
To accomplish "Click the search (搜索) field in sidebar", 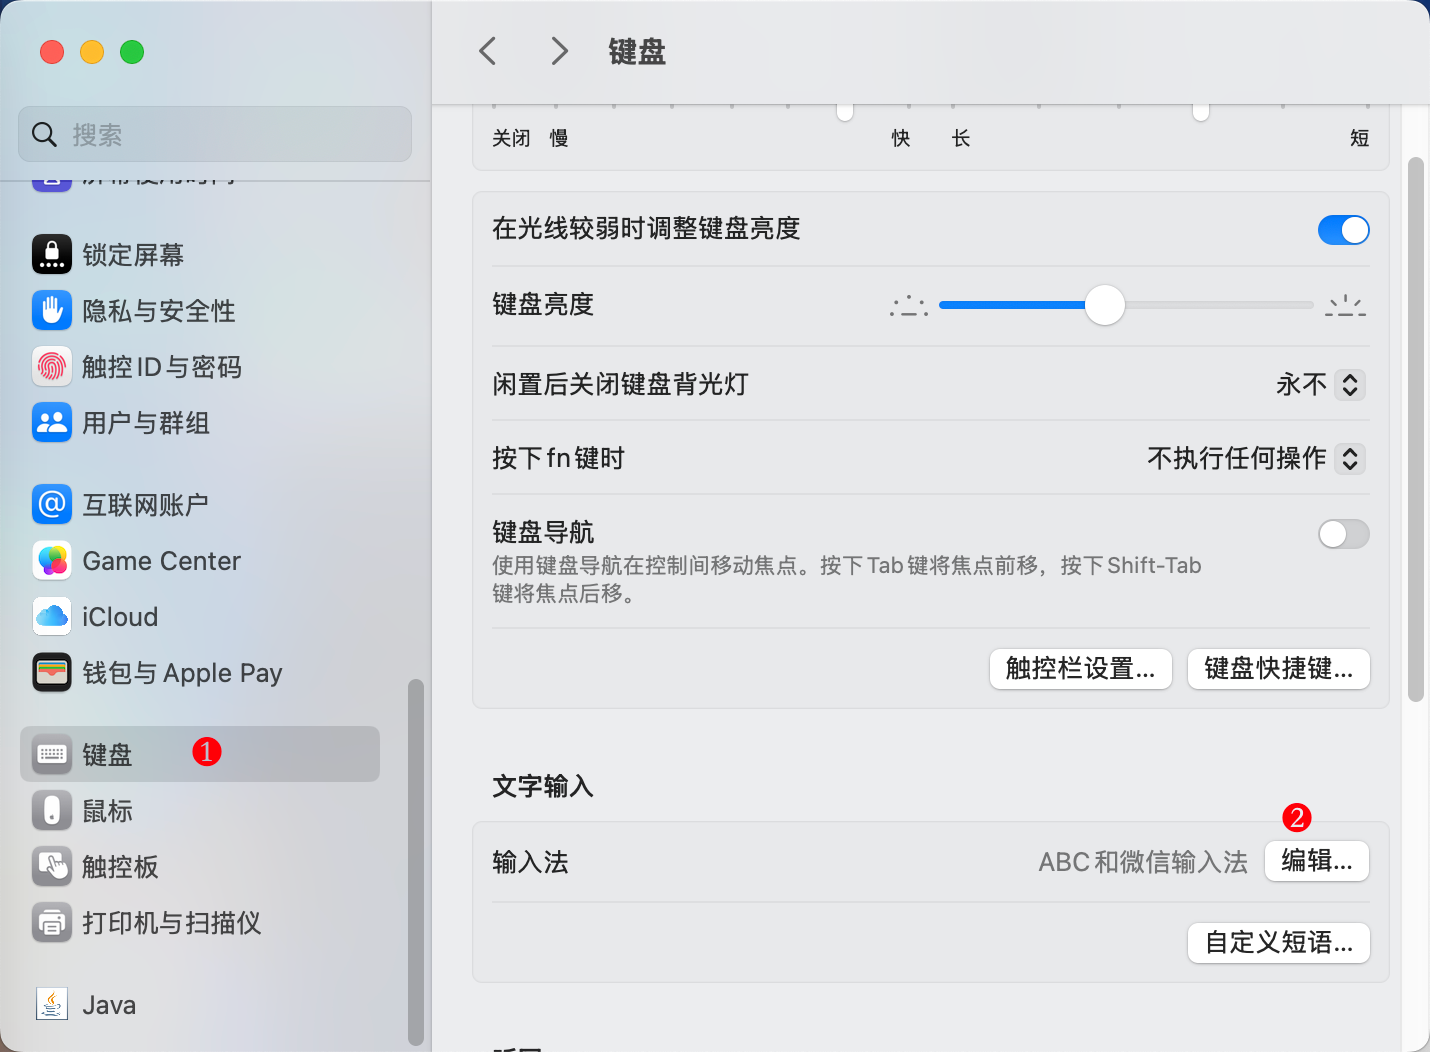I will click(x=215, y=134).
